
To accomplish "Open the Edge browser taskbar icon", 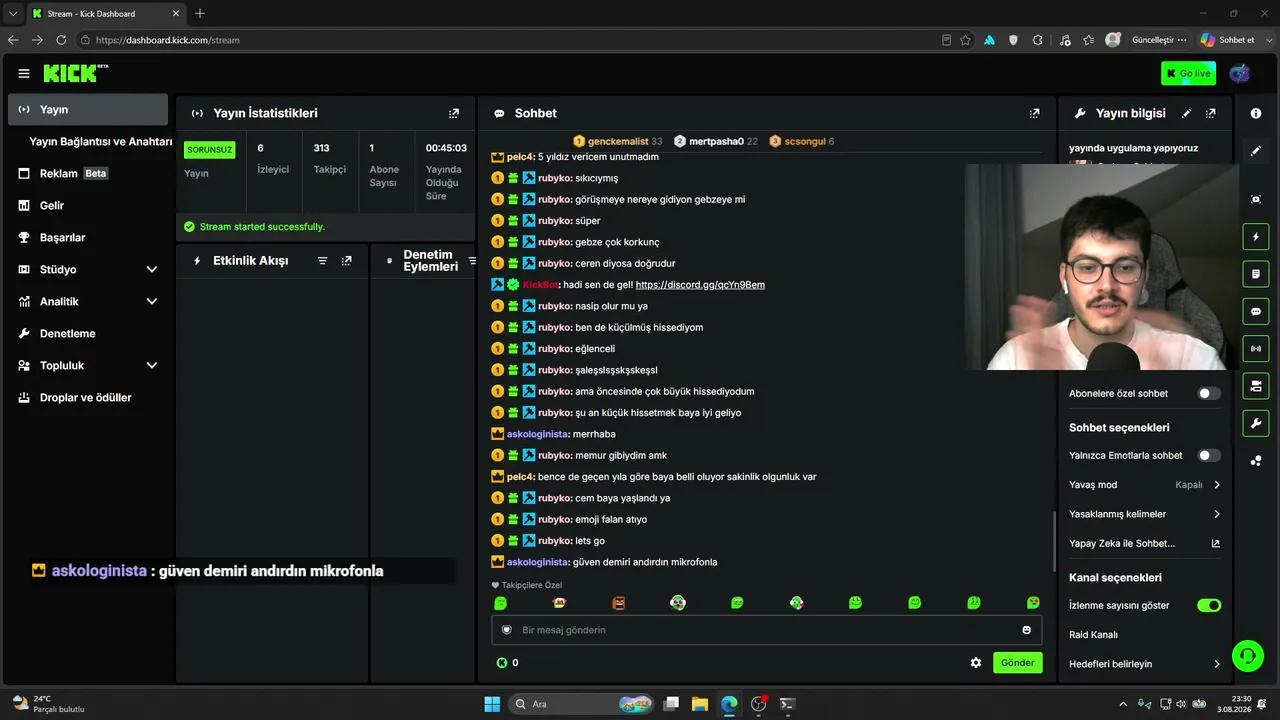I will click(x=729, y=704).
